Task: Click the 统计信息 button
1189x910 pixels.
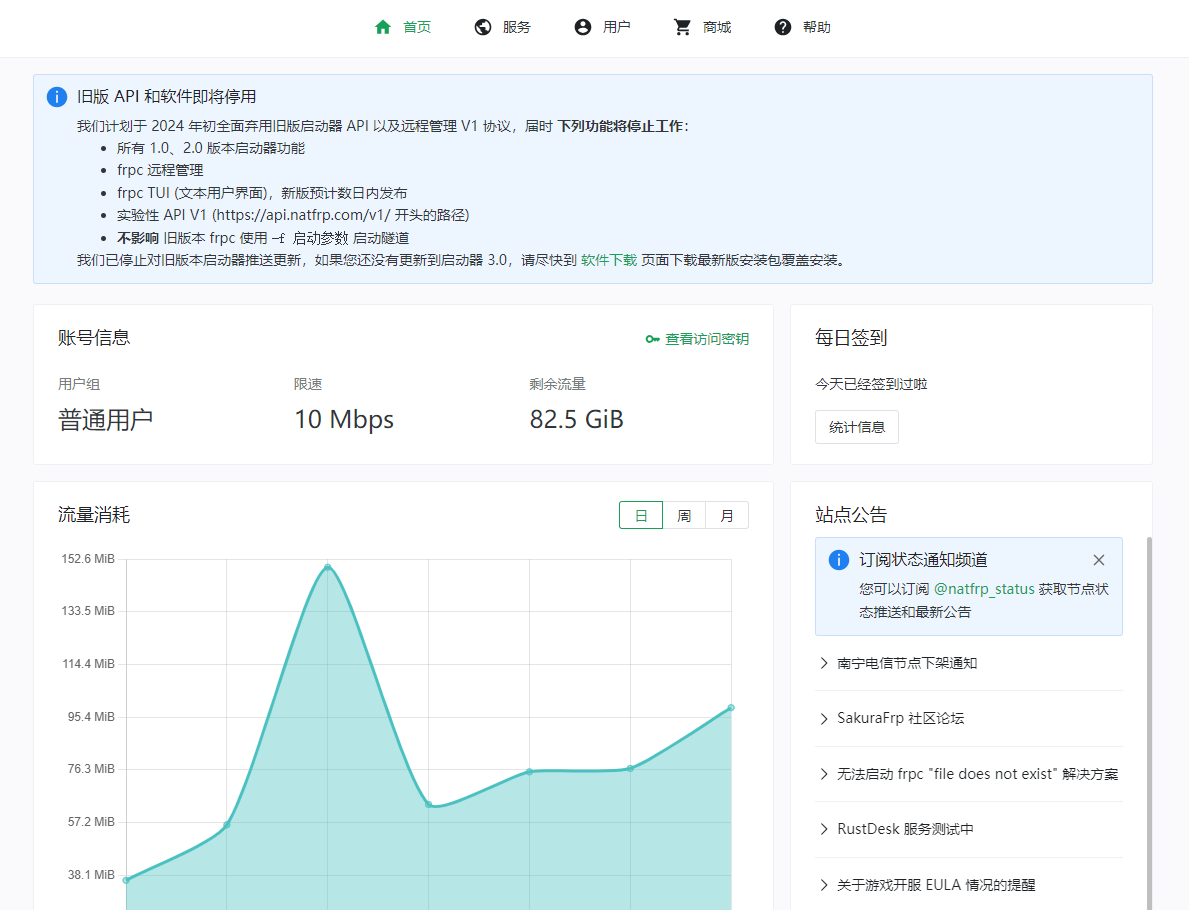Action: [x=857, y=427]
